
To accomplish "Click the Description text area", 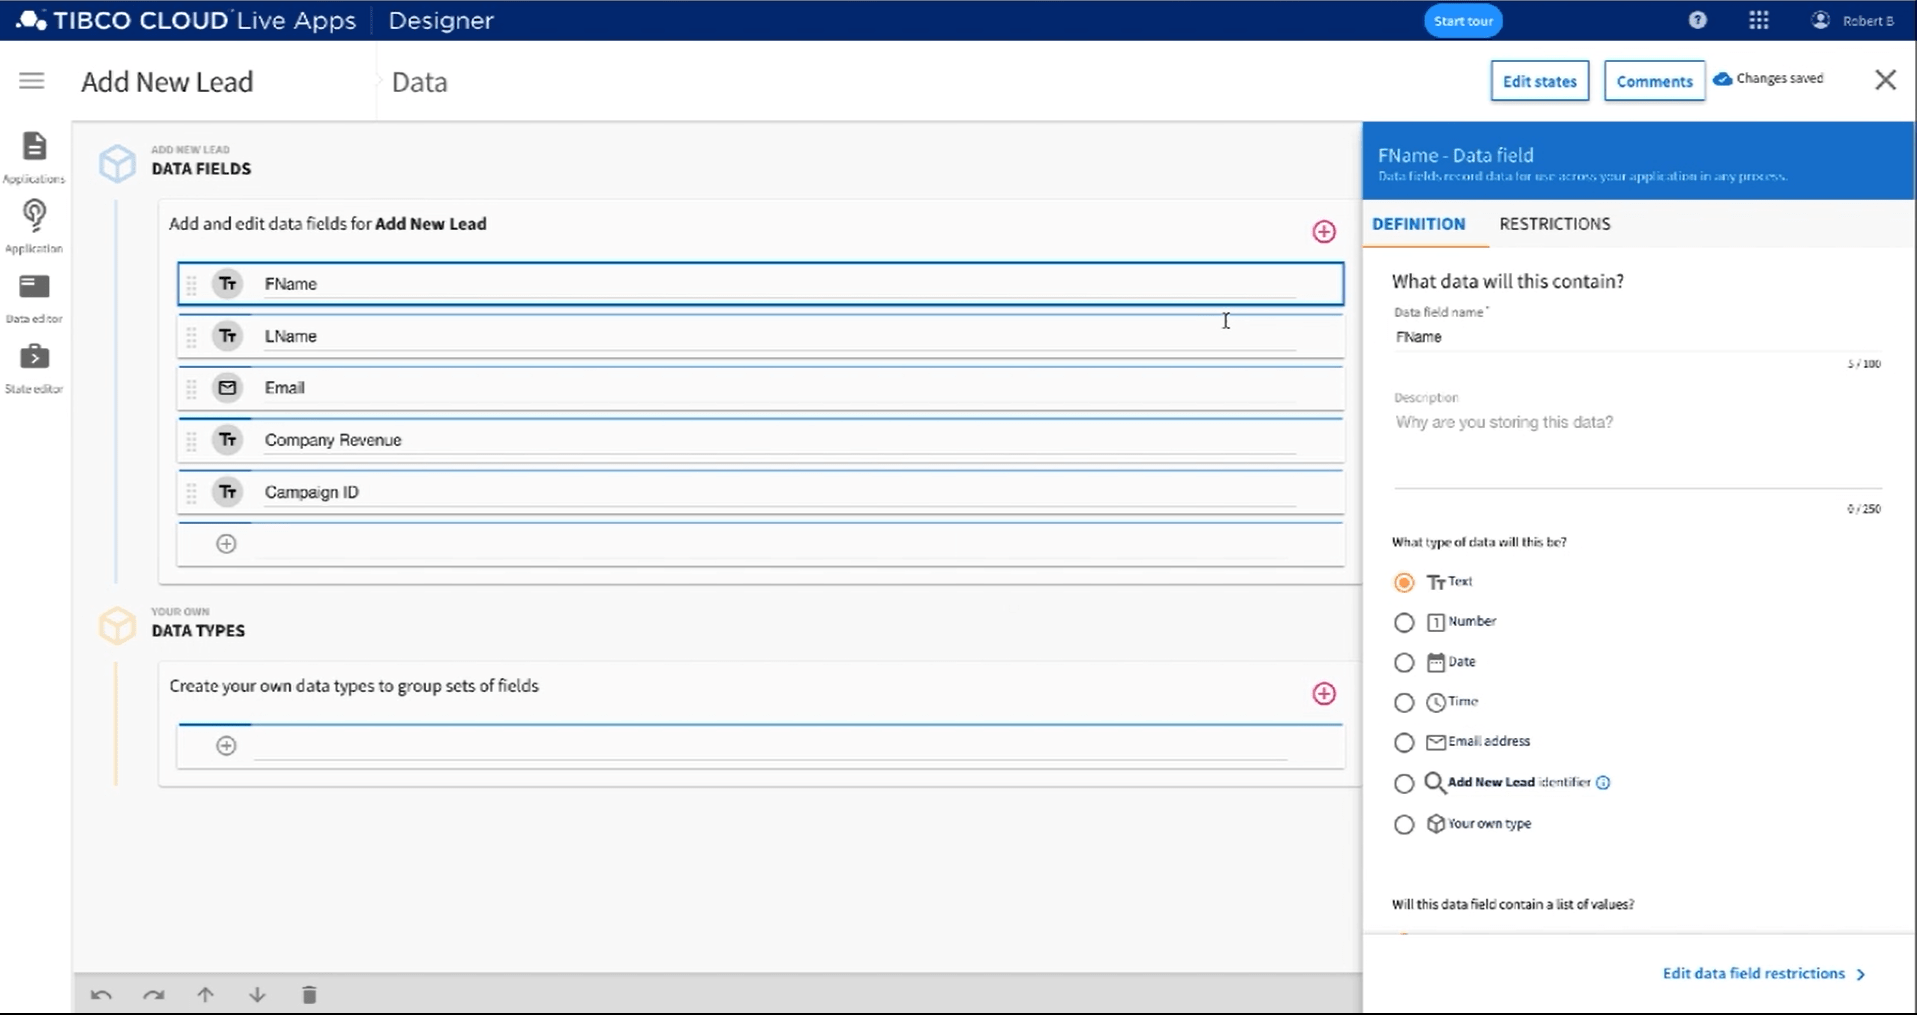I will (1637, 448).
